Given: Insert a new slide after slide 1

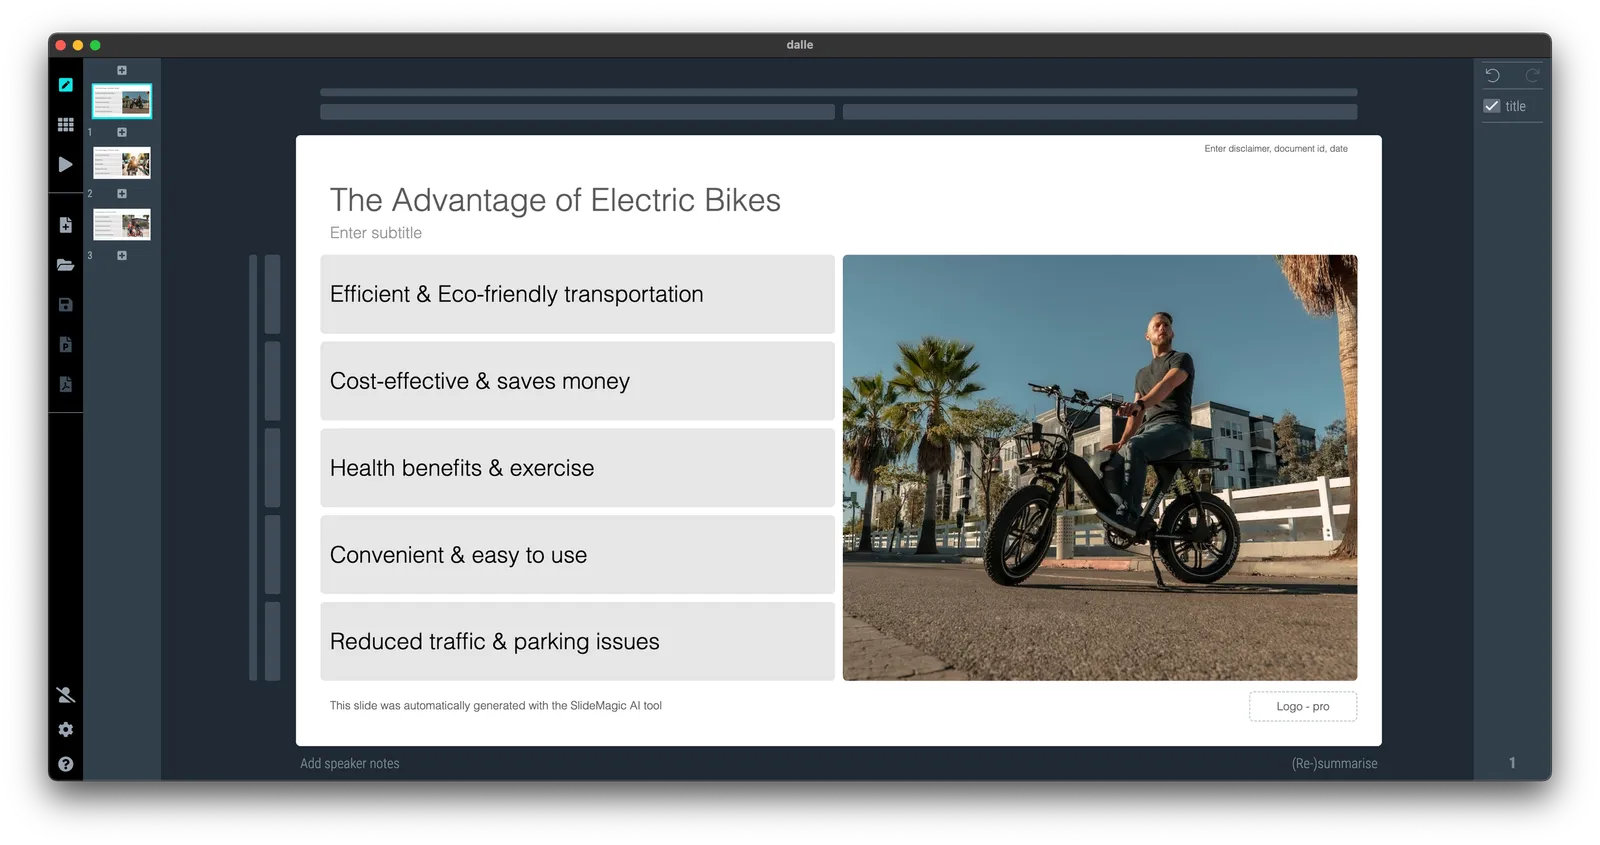Looking at the screenshot, I should pyautogui.click(x=122, y=132).
